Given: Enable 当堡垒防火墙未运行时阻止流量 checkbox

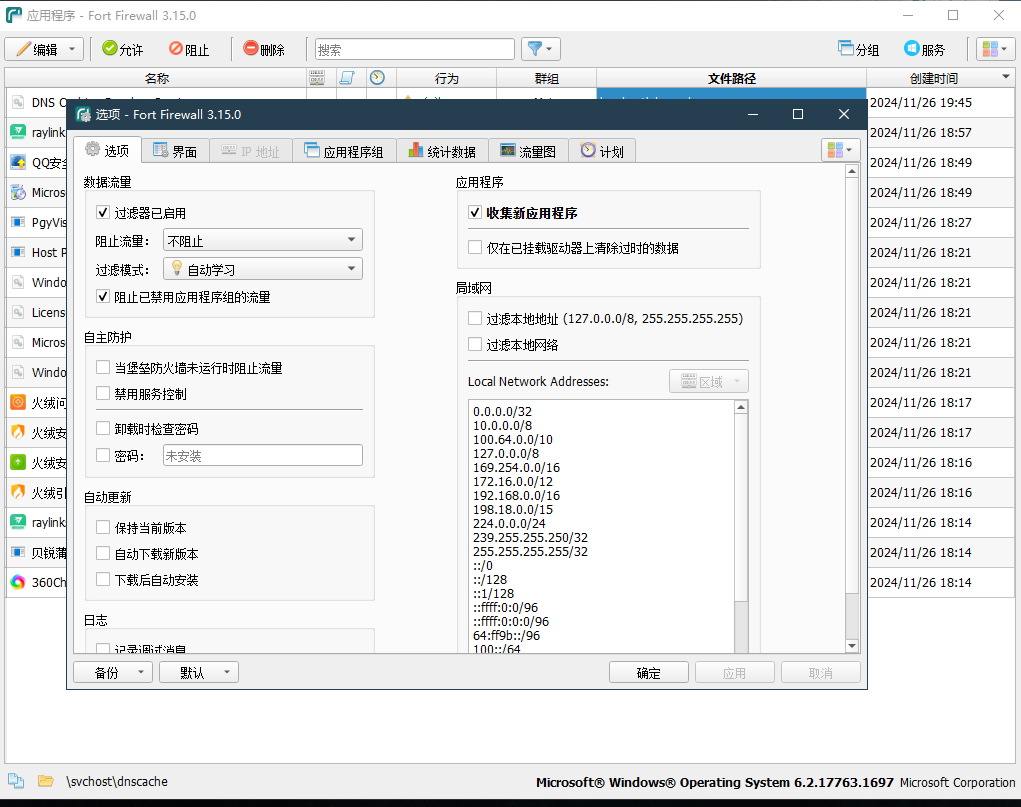Looking at the screenshot, I should tap(103, 367).
